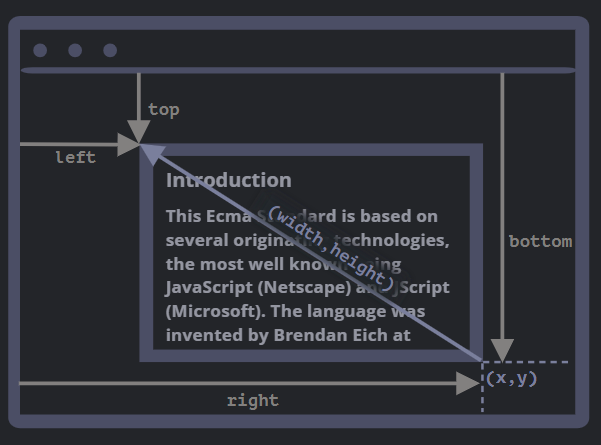The width and height of the screenshot is (601, 445).
Task: Click the middle dot in the window title bar
Action: (x=75, y=51)
